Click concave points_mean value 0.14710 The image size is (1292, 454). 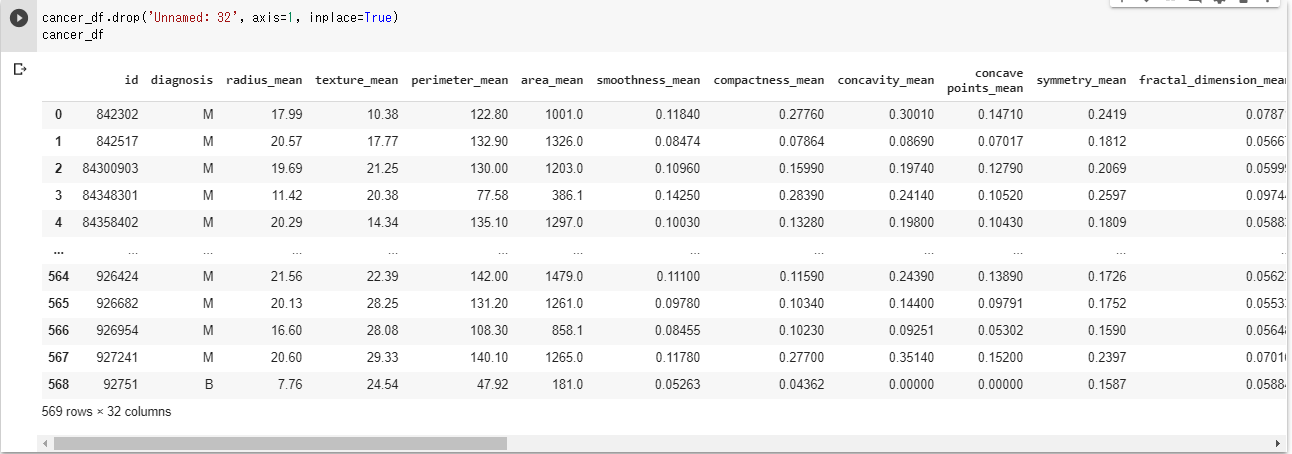[1001, 115]
